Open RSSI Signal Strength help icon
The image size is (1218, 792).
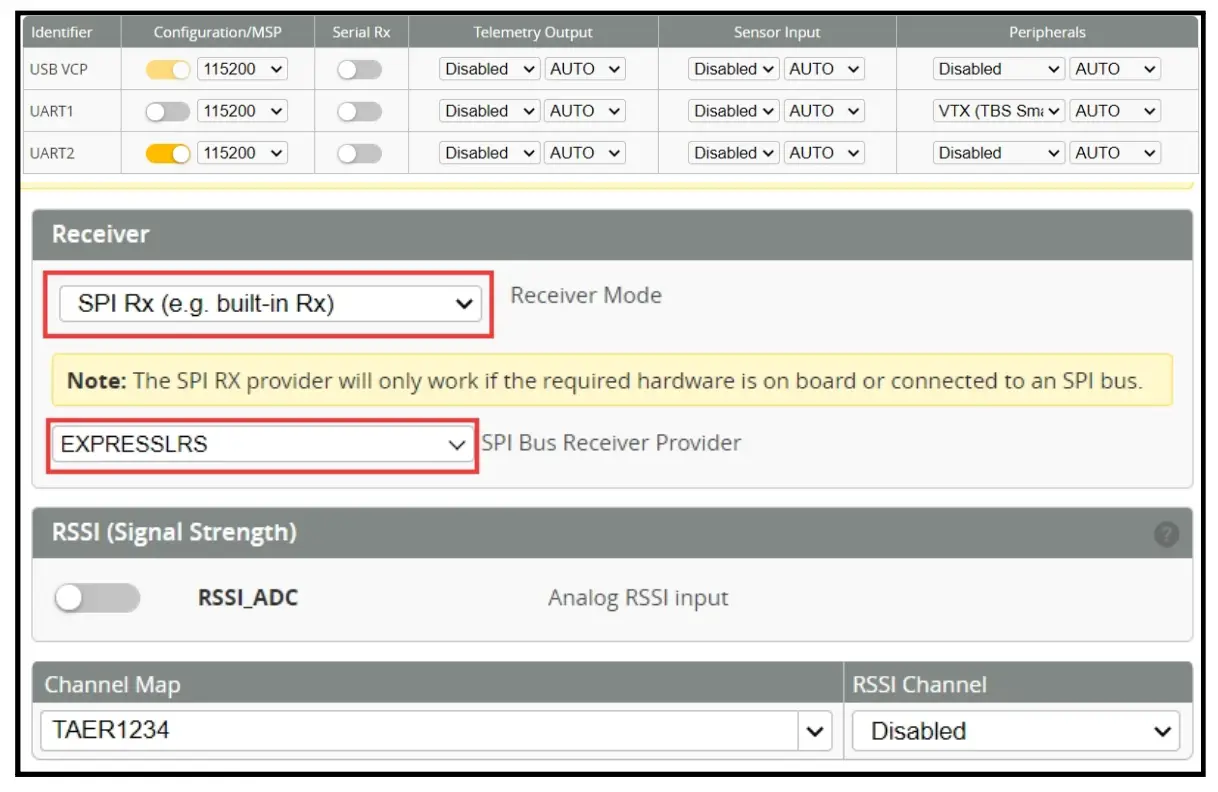tap(1166, 534)
